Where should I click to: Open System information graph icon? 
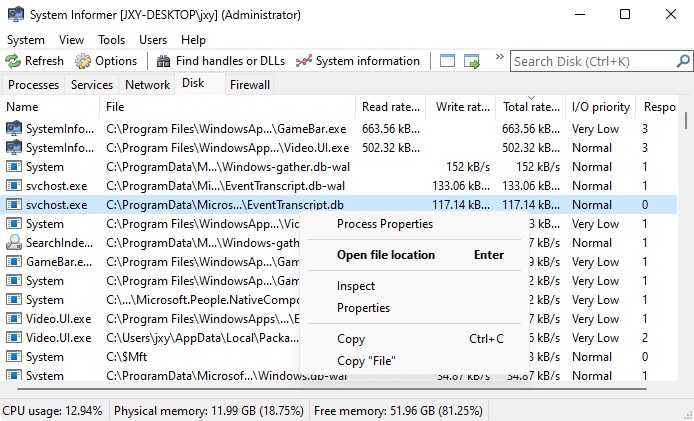coord(304,61)
